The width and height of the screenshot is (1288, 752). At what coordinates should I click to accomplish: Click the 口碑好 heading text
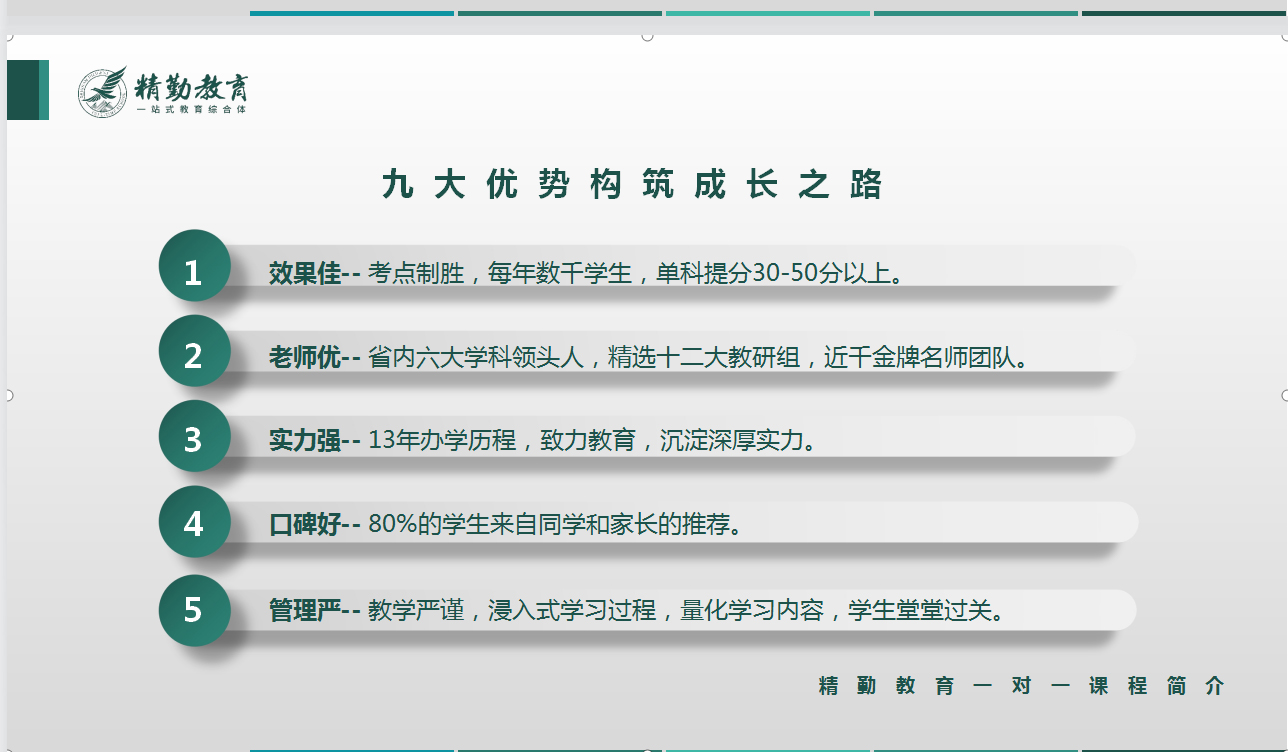coord(305,524)
